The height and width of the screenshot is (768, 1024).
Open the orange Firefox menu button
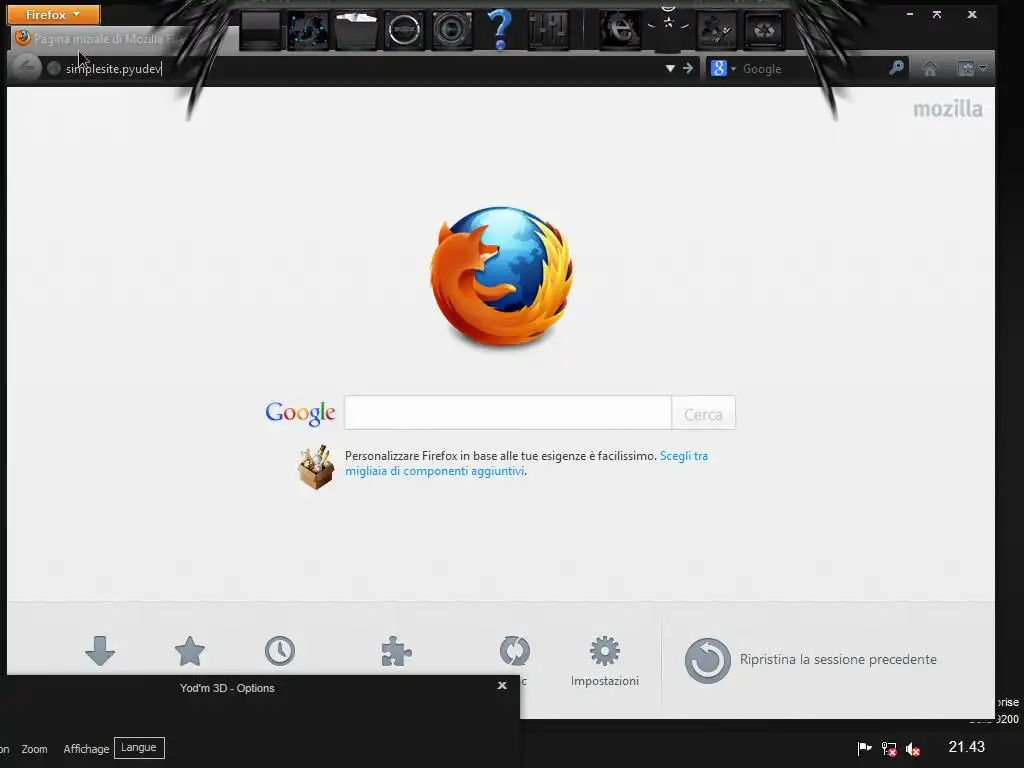(x=54, y=14)
